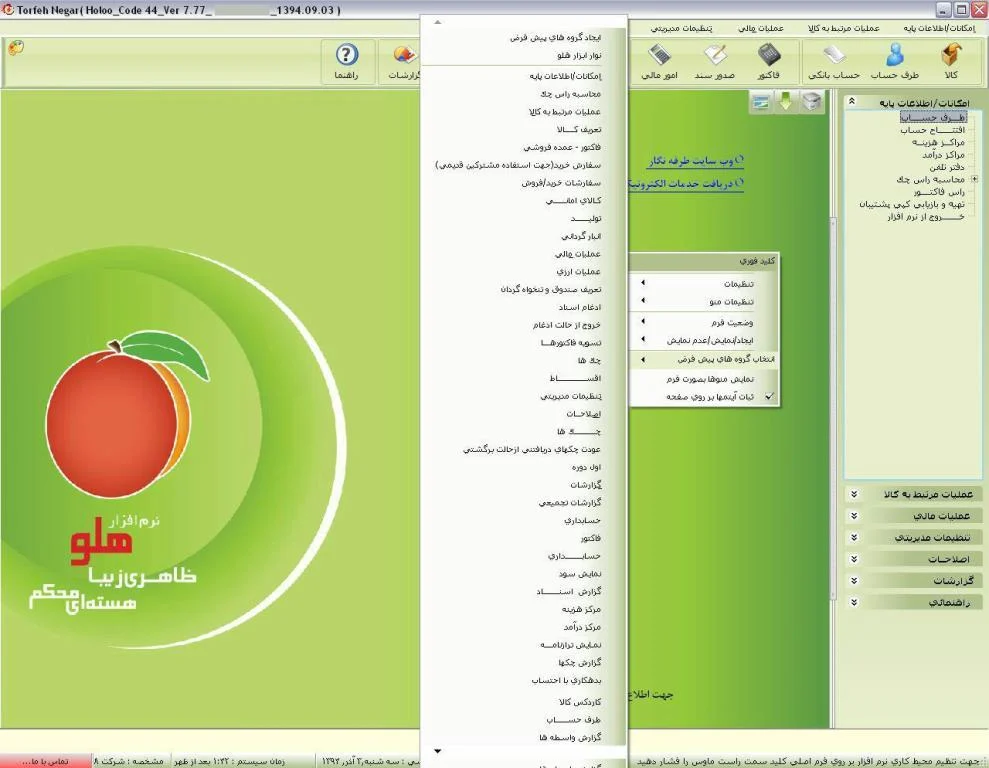Open the عملیات مرتبط به کالا menu bar item
Screen dimensions: 989x768
[843, 28]
